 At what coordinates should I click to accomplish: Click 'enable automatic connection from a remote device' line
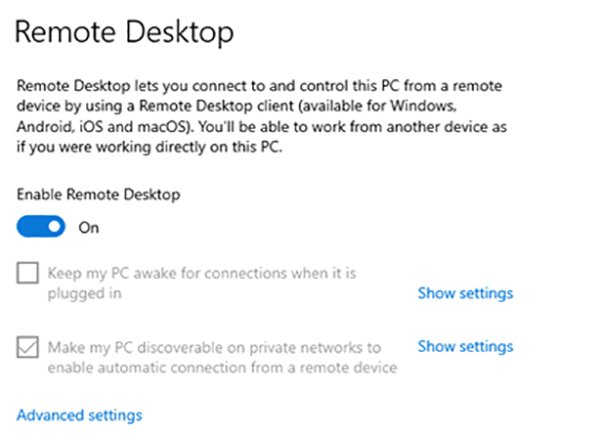click(x=222, y=368)
